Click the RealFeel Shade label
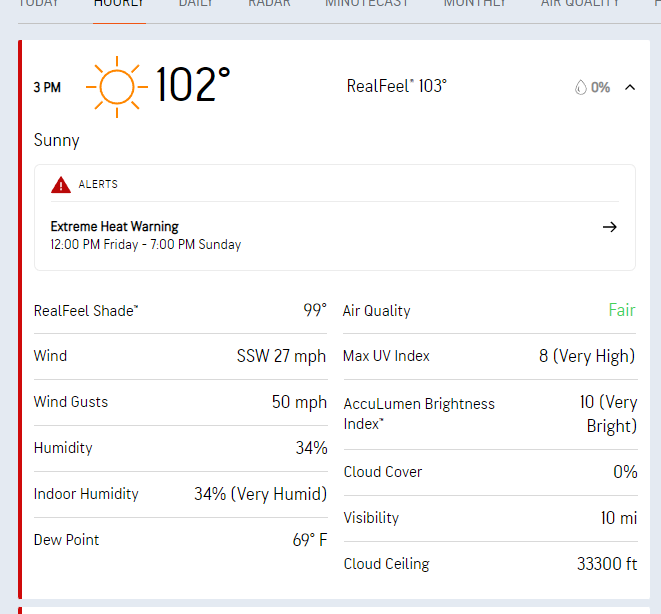Screen dimensions: 661x614 point(86,311)
